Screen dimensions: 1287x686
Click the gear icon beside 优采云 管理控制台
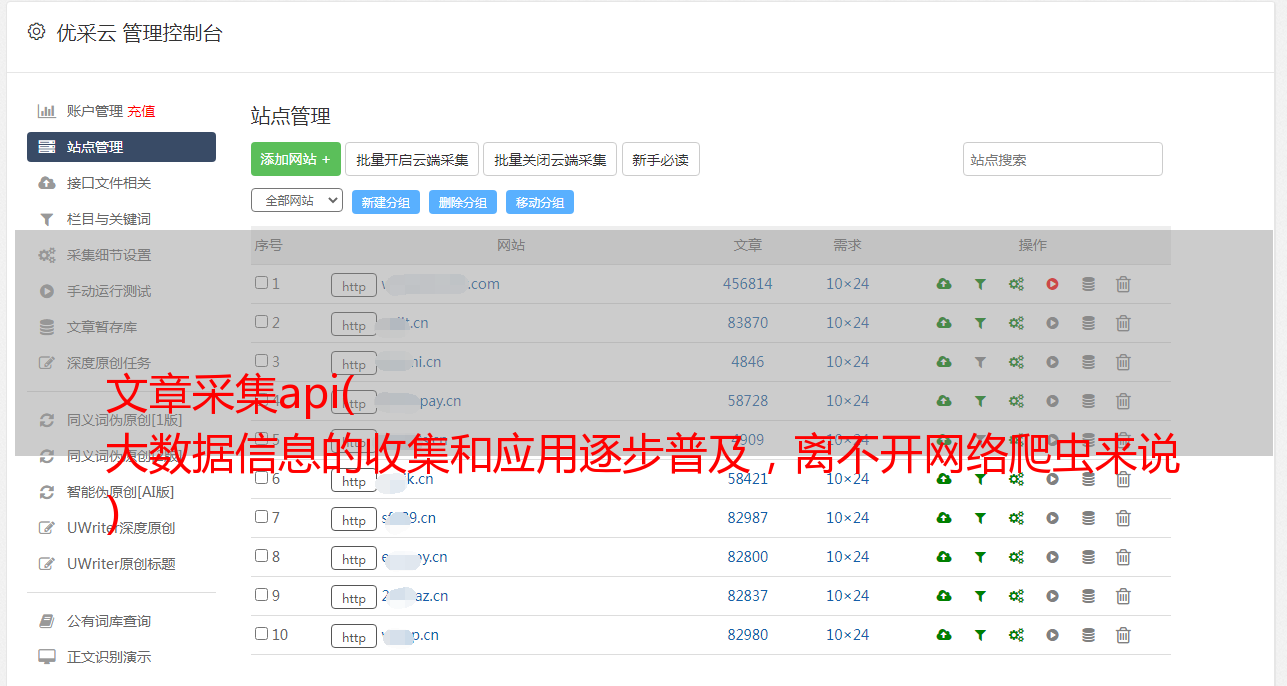[37, 32]
